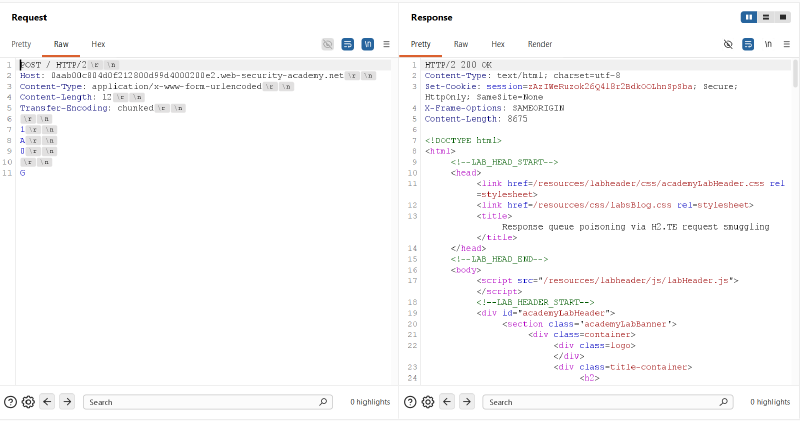This screenshot has width=800, height=421.
Task: Open the Response Raw tab
Action: [x=461, y=44]
